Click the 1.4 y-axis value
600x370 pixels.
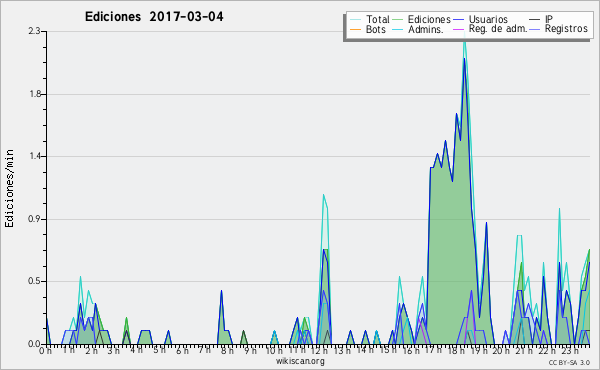click(x=34, y=156)
